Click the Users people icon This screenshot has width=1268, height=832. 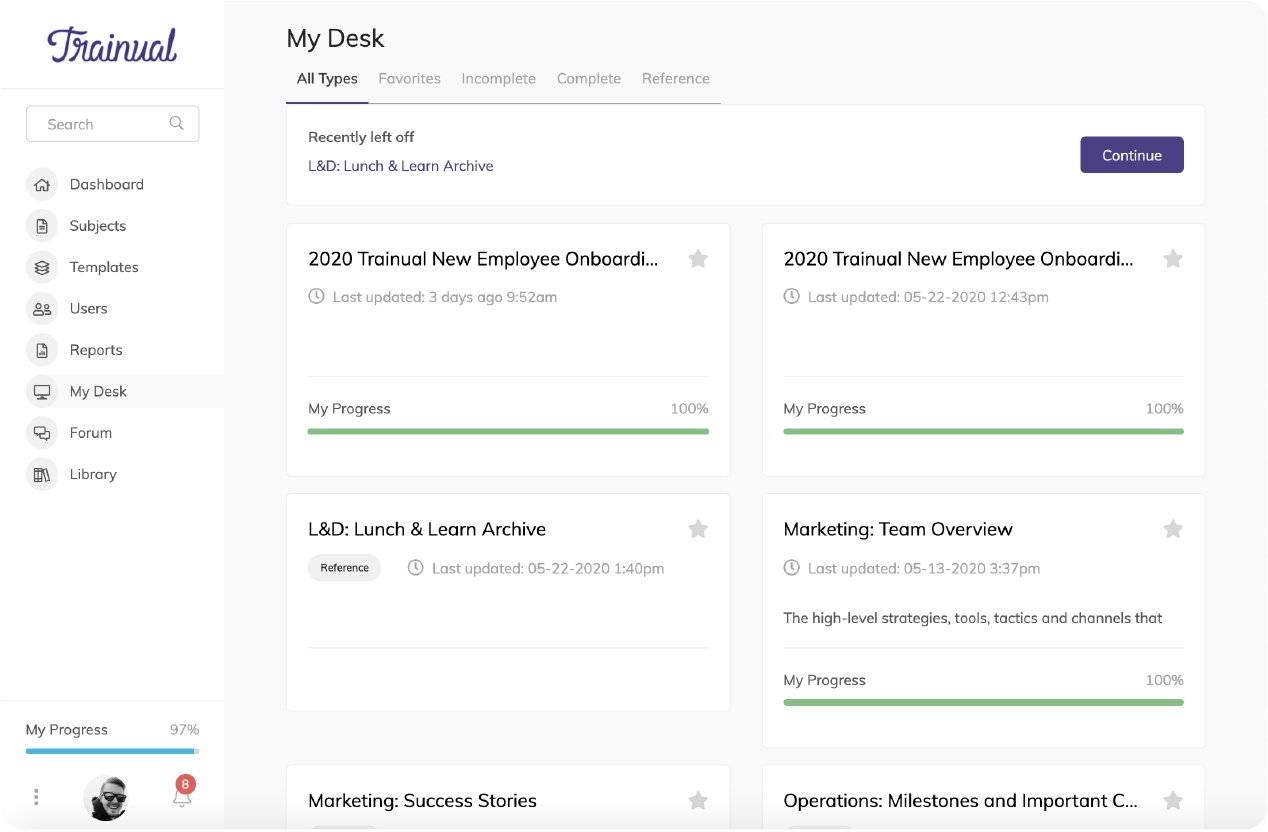tap(42, 309)
